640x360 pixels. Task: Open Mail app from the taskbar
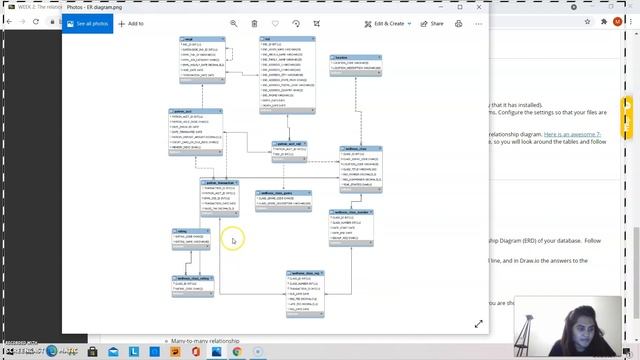(113, 351)
